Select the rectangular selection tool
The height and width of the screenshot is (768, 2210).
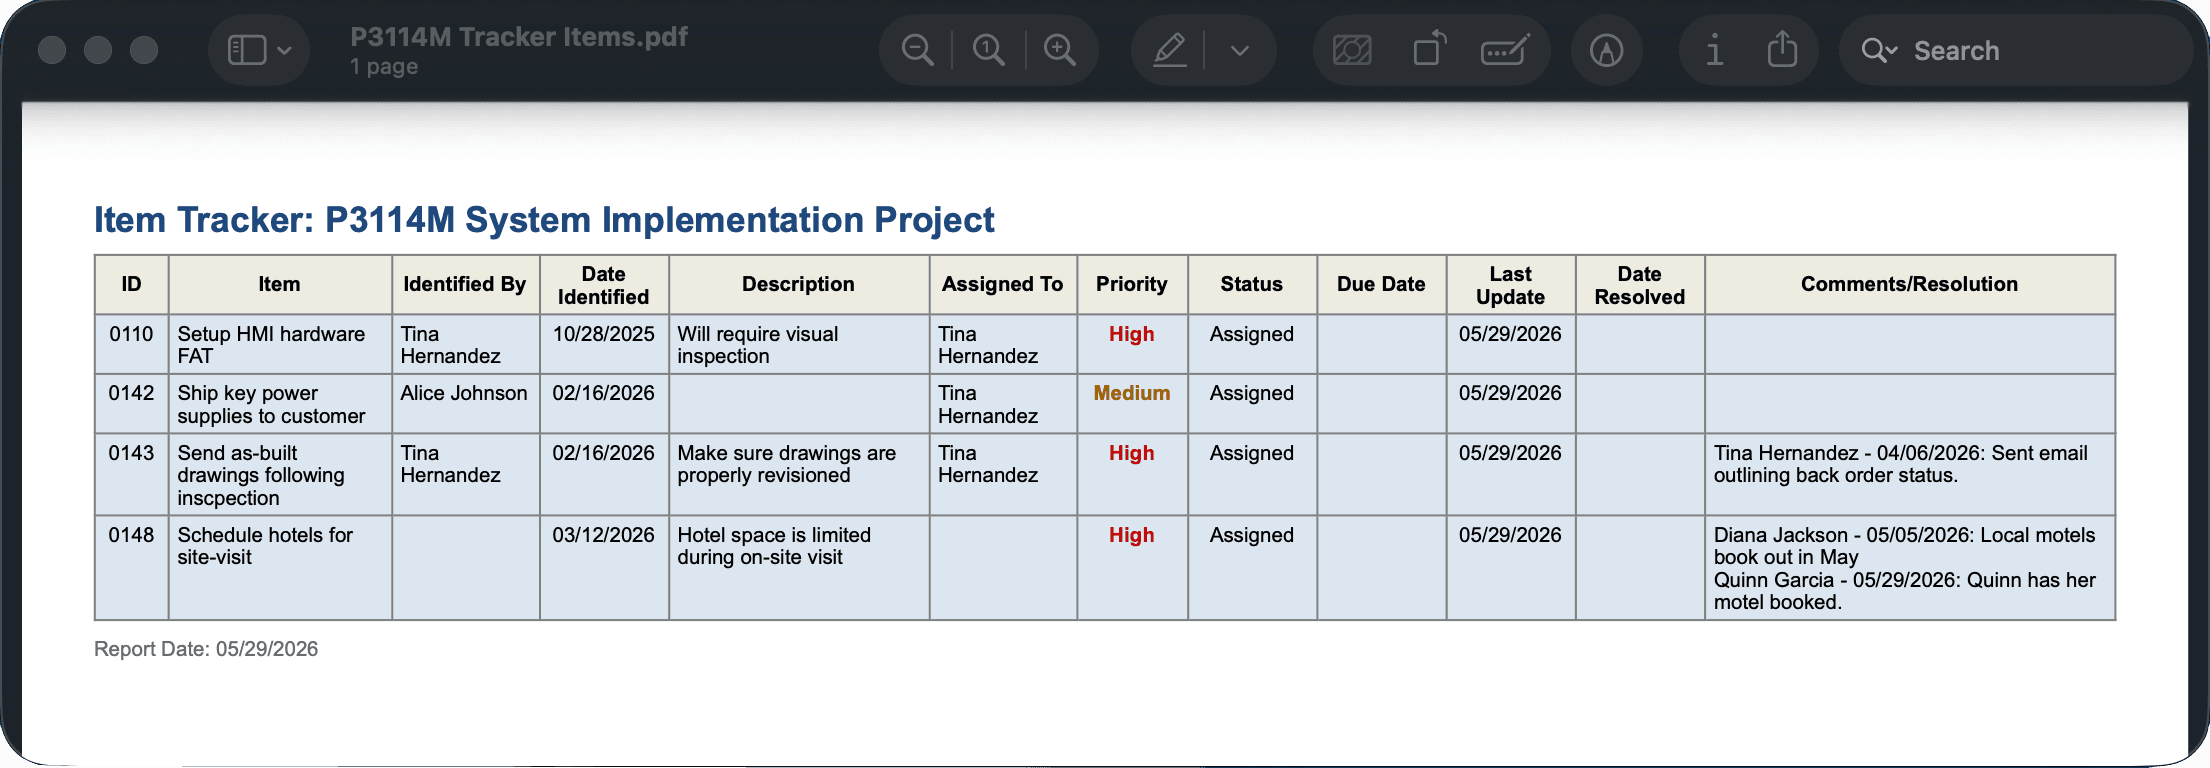click(x=1352, y=50)
